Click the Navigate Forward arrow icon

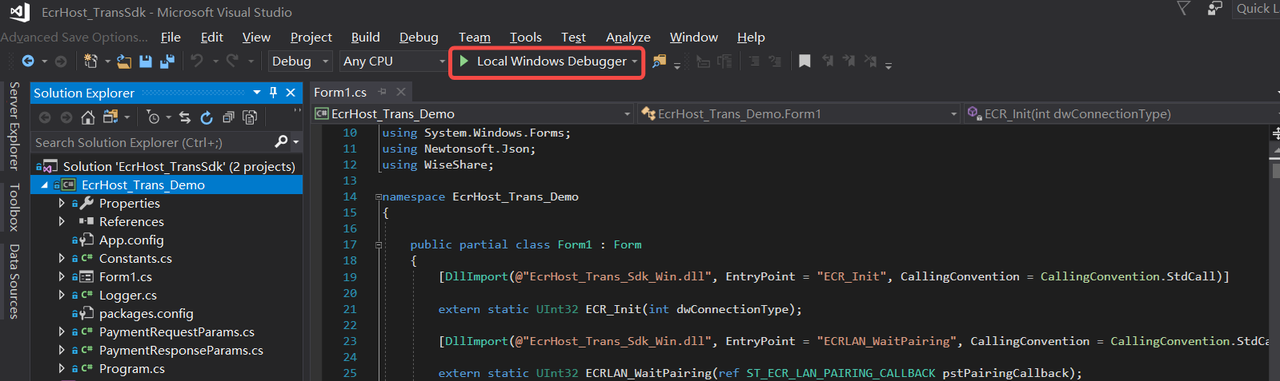tap(60, 61)
